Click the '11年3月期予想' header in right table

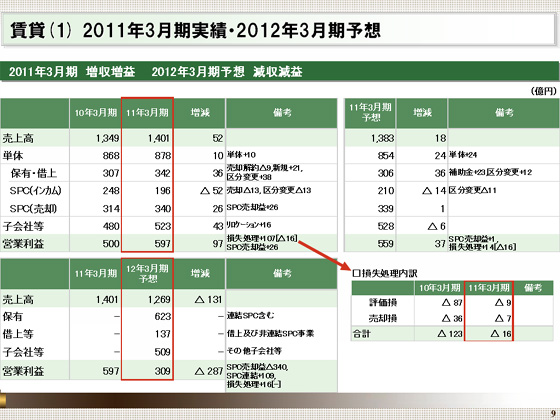click(370, 112)
